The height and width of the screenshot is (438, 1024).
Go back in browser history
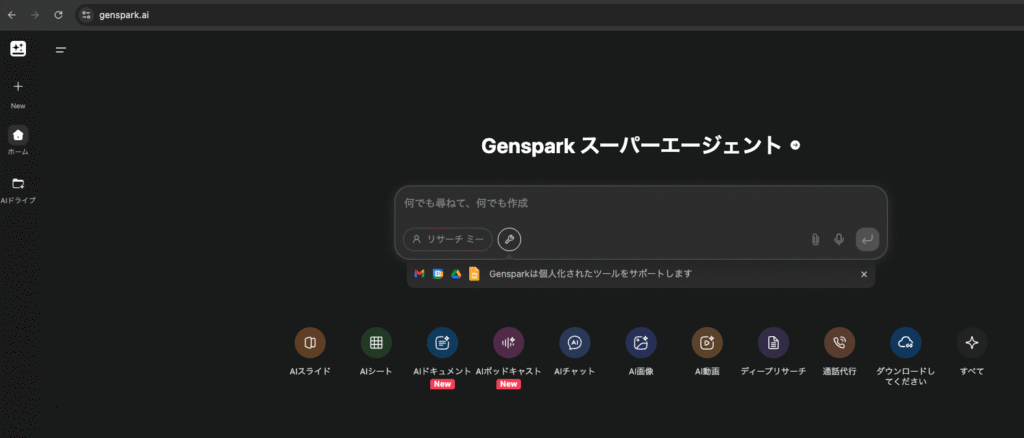coord(11,14)
